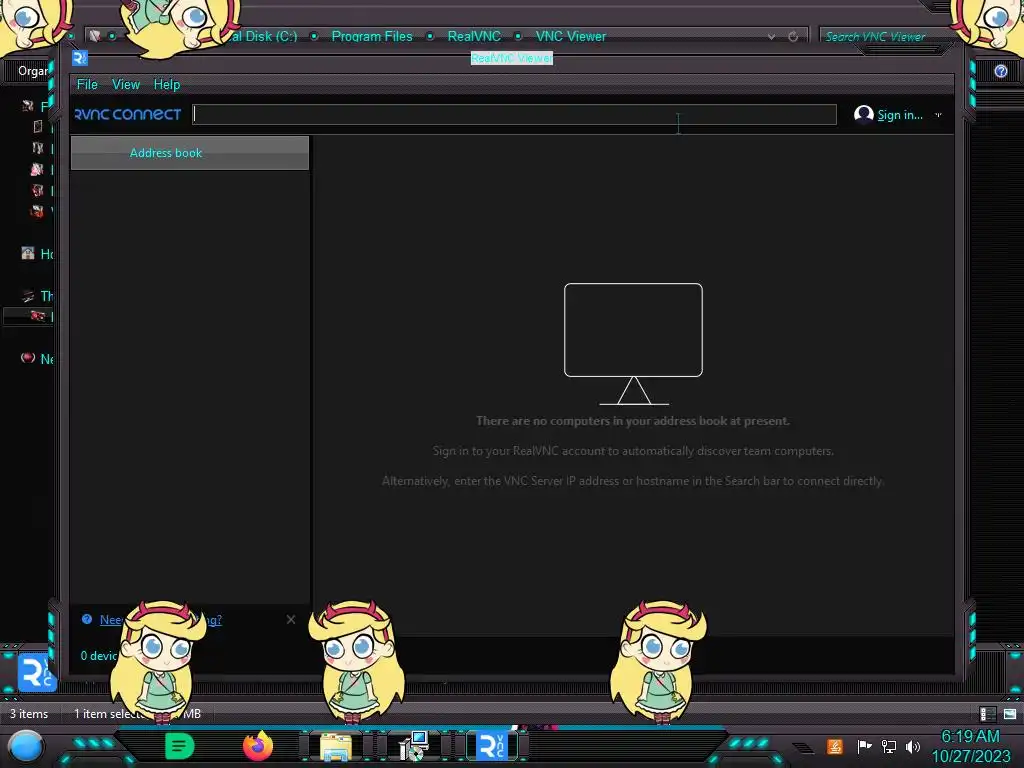1024x768 pixels.
Task: Click the help question mark icon in sidebar
Action: click(87, 619)
